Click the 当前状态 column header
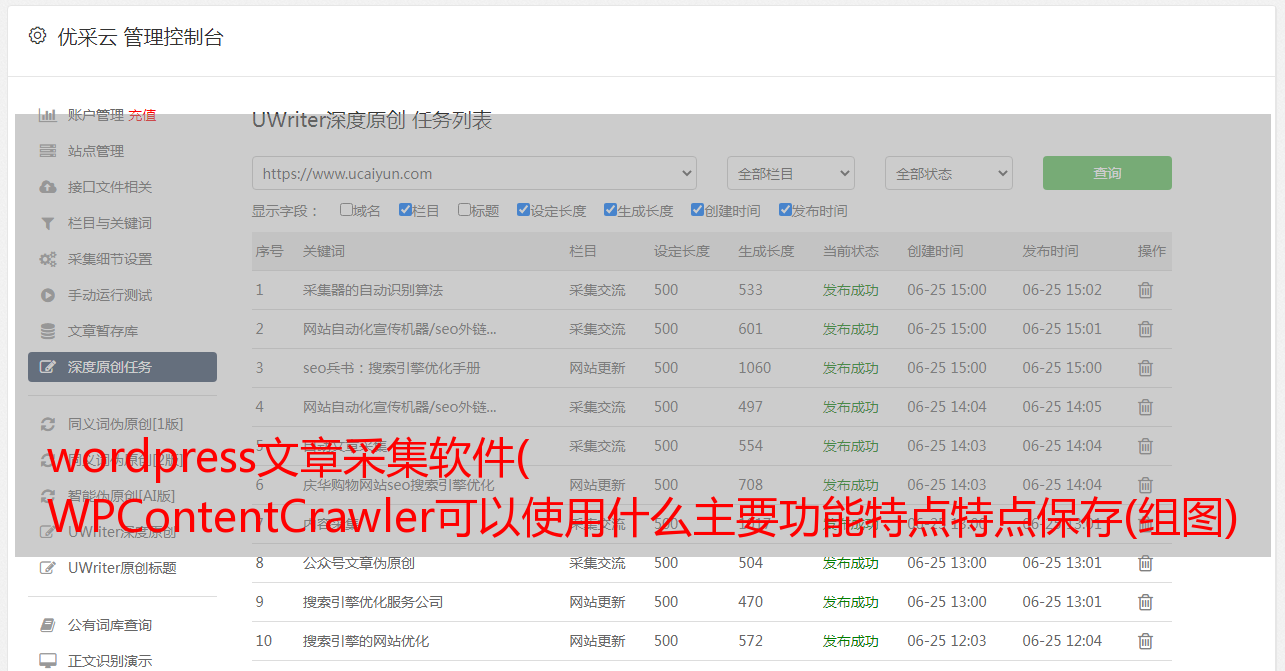Image resolution: width=1285 pixels, height=671 pixels. coord(851,251)
